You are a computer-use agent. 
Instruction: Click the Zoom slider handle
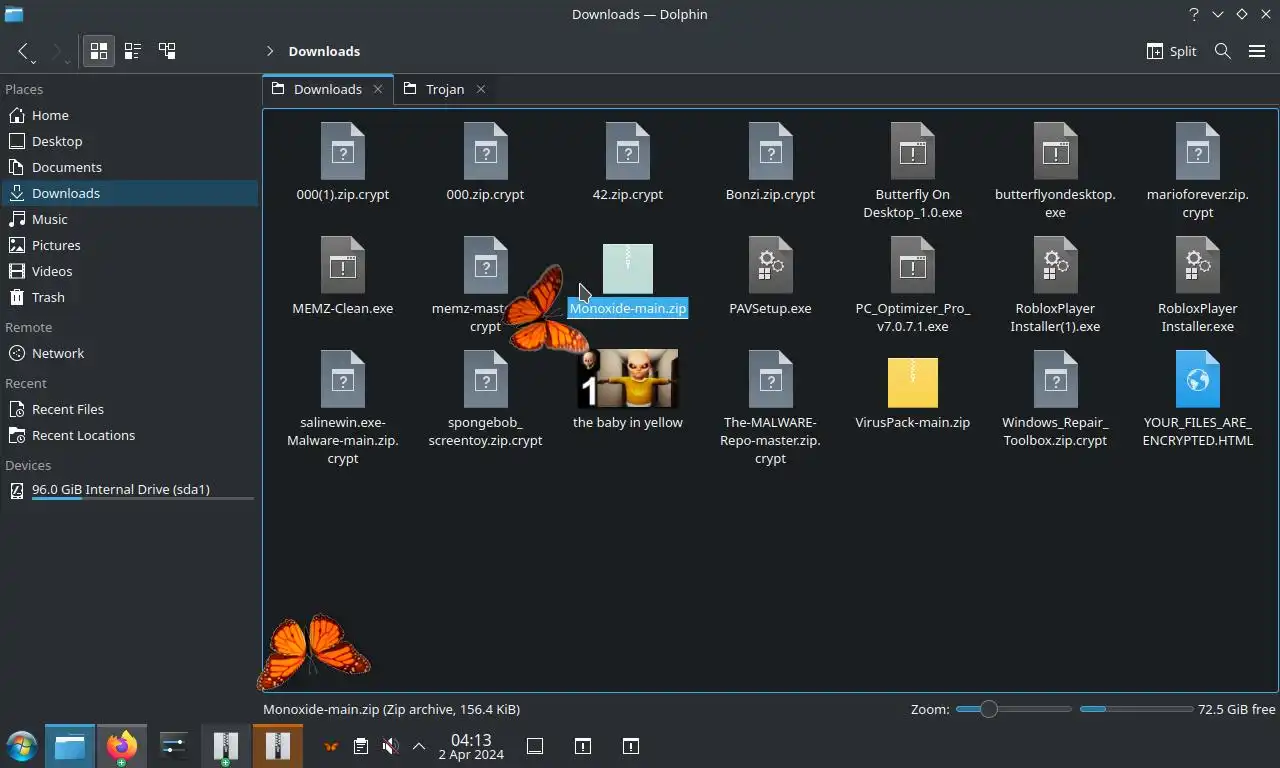click(x=988, y=709)
